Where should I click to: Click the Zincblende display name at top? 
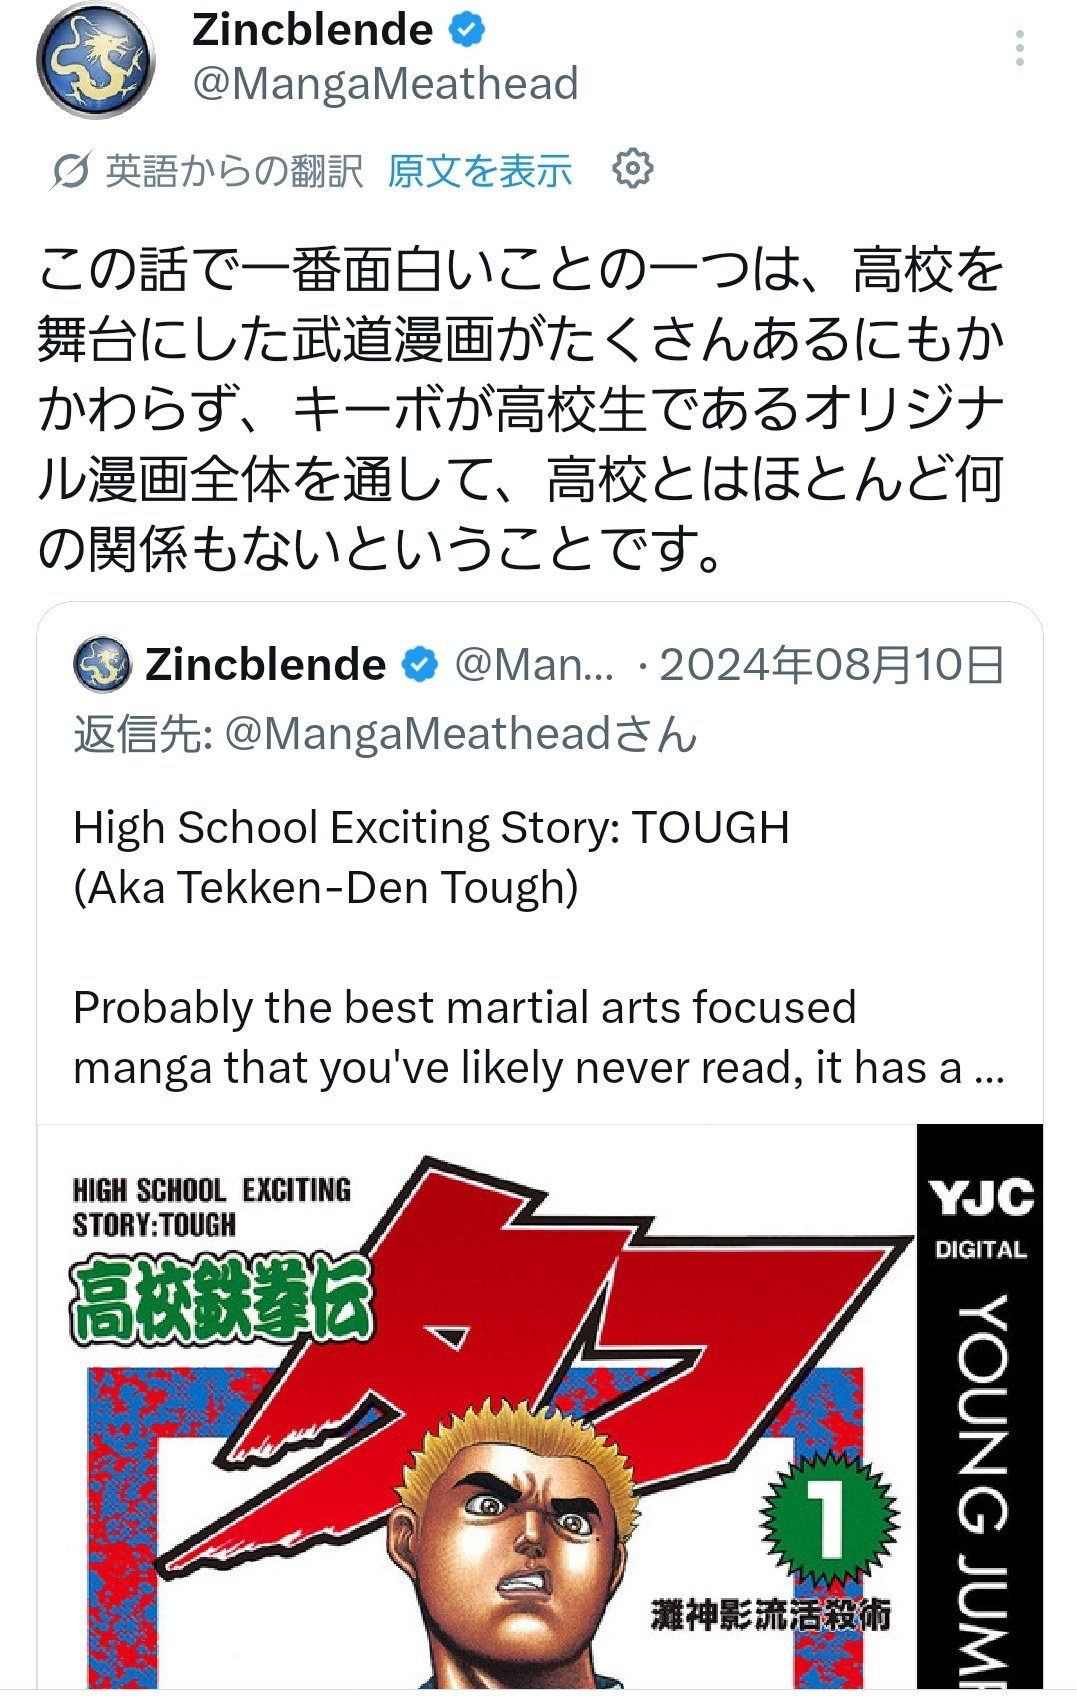pos(312,30)
